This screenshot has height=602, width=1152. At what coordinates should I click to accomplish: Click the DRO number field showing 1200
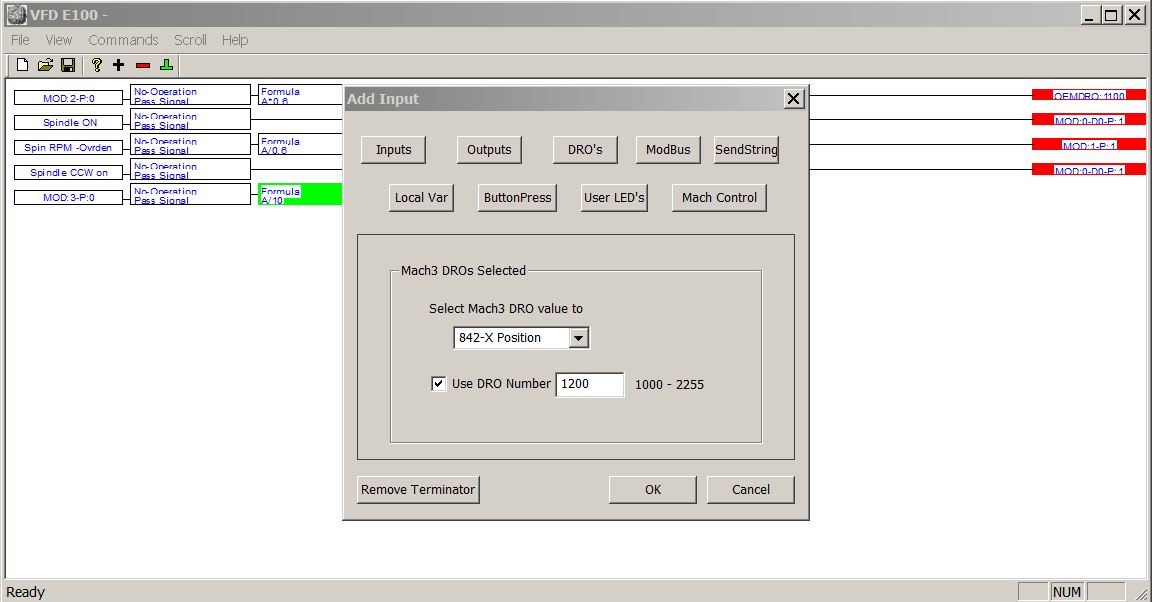click(x=590, y=384)
